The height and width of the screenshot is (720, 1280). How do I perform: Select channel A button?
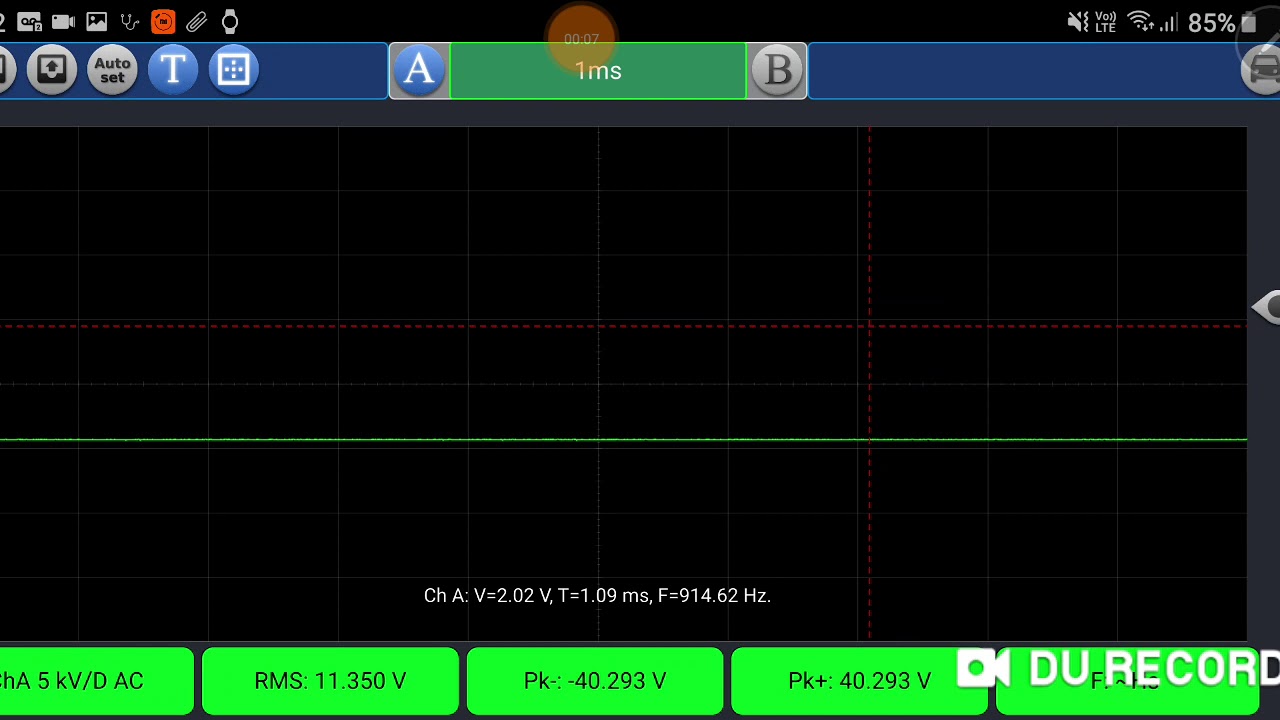tap(419, 71)
